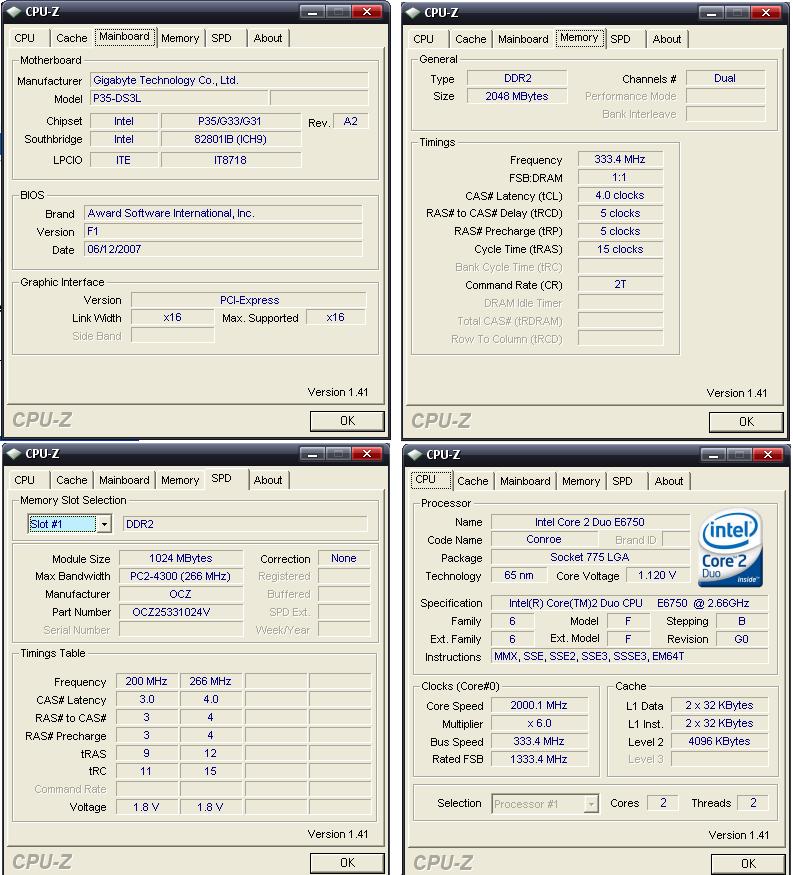
Task: Open the Slot #1 memory slot dropdown
Action: pos(104,524)
